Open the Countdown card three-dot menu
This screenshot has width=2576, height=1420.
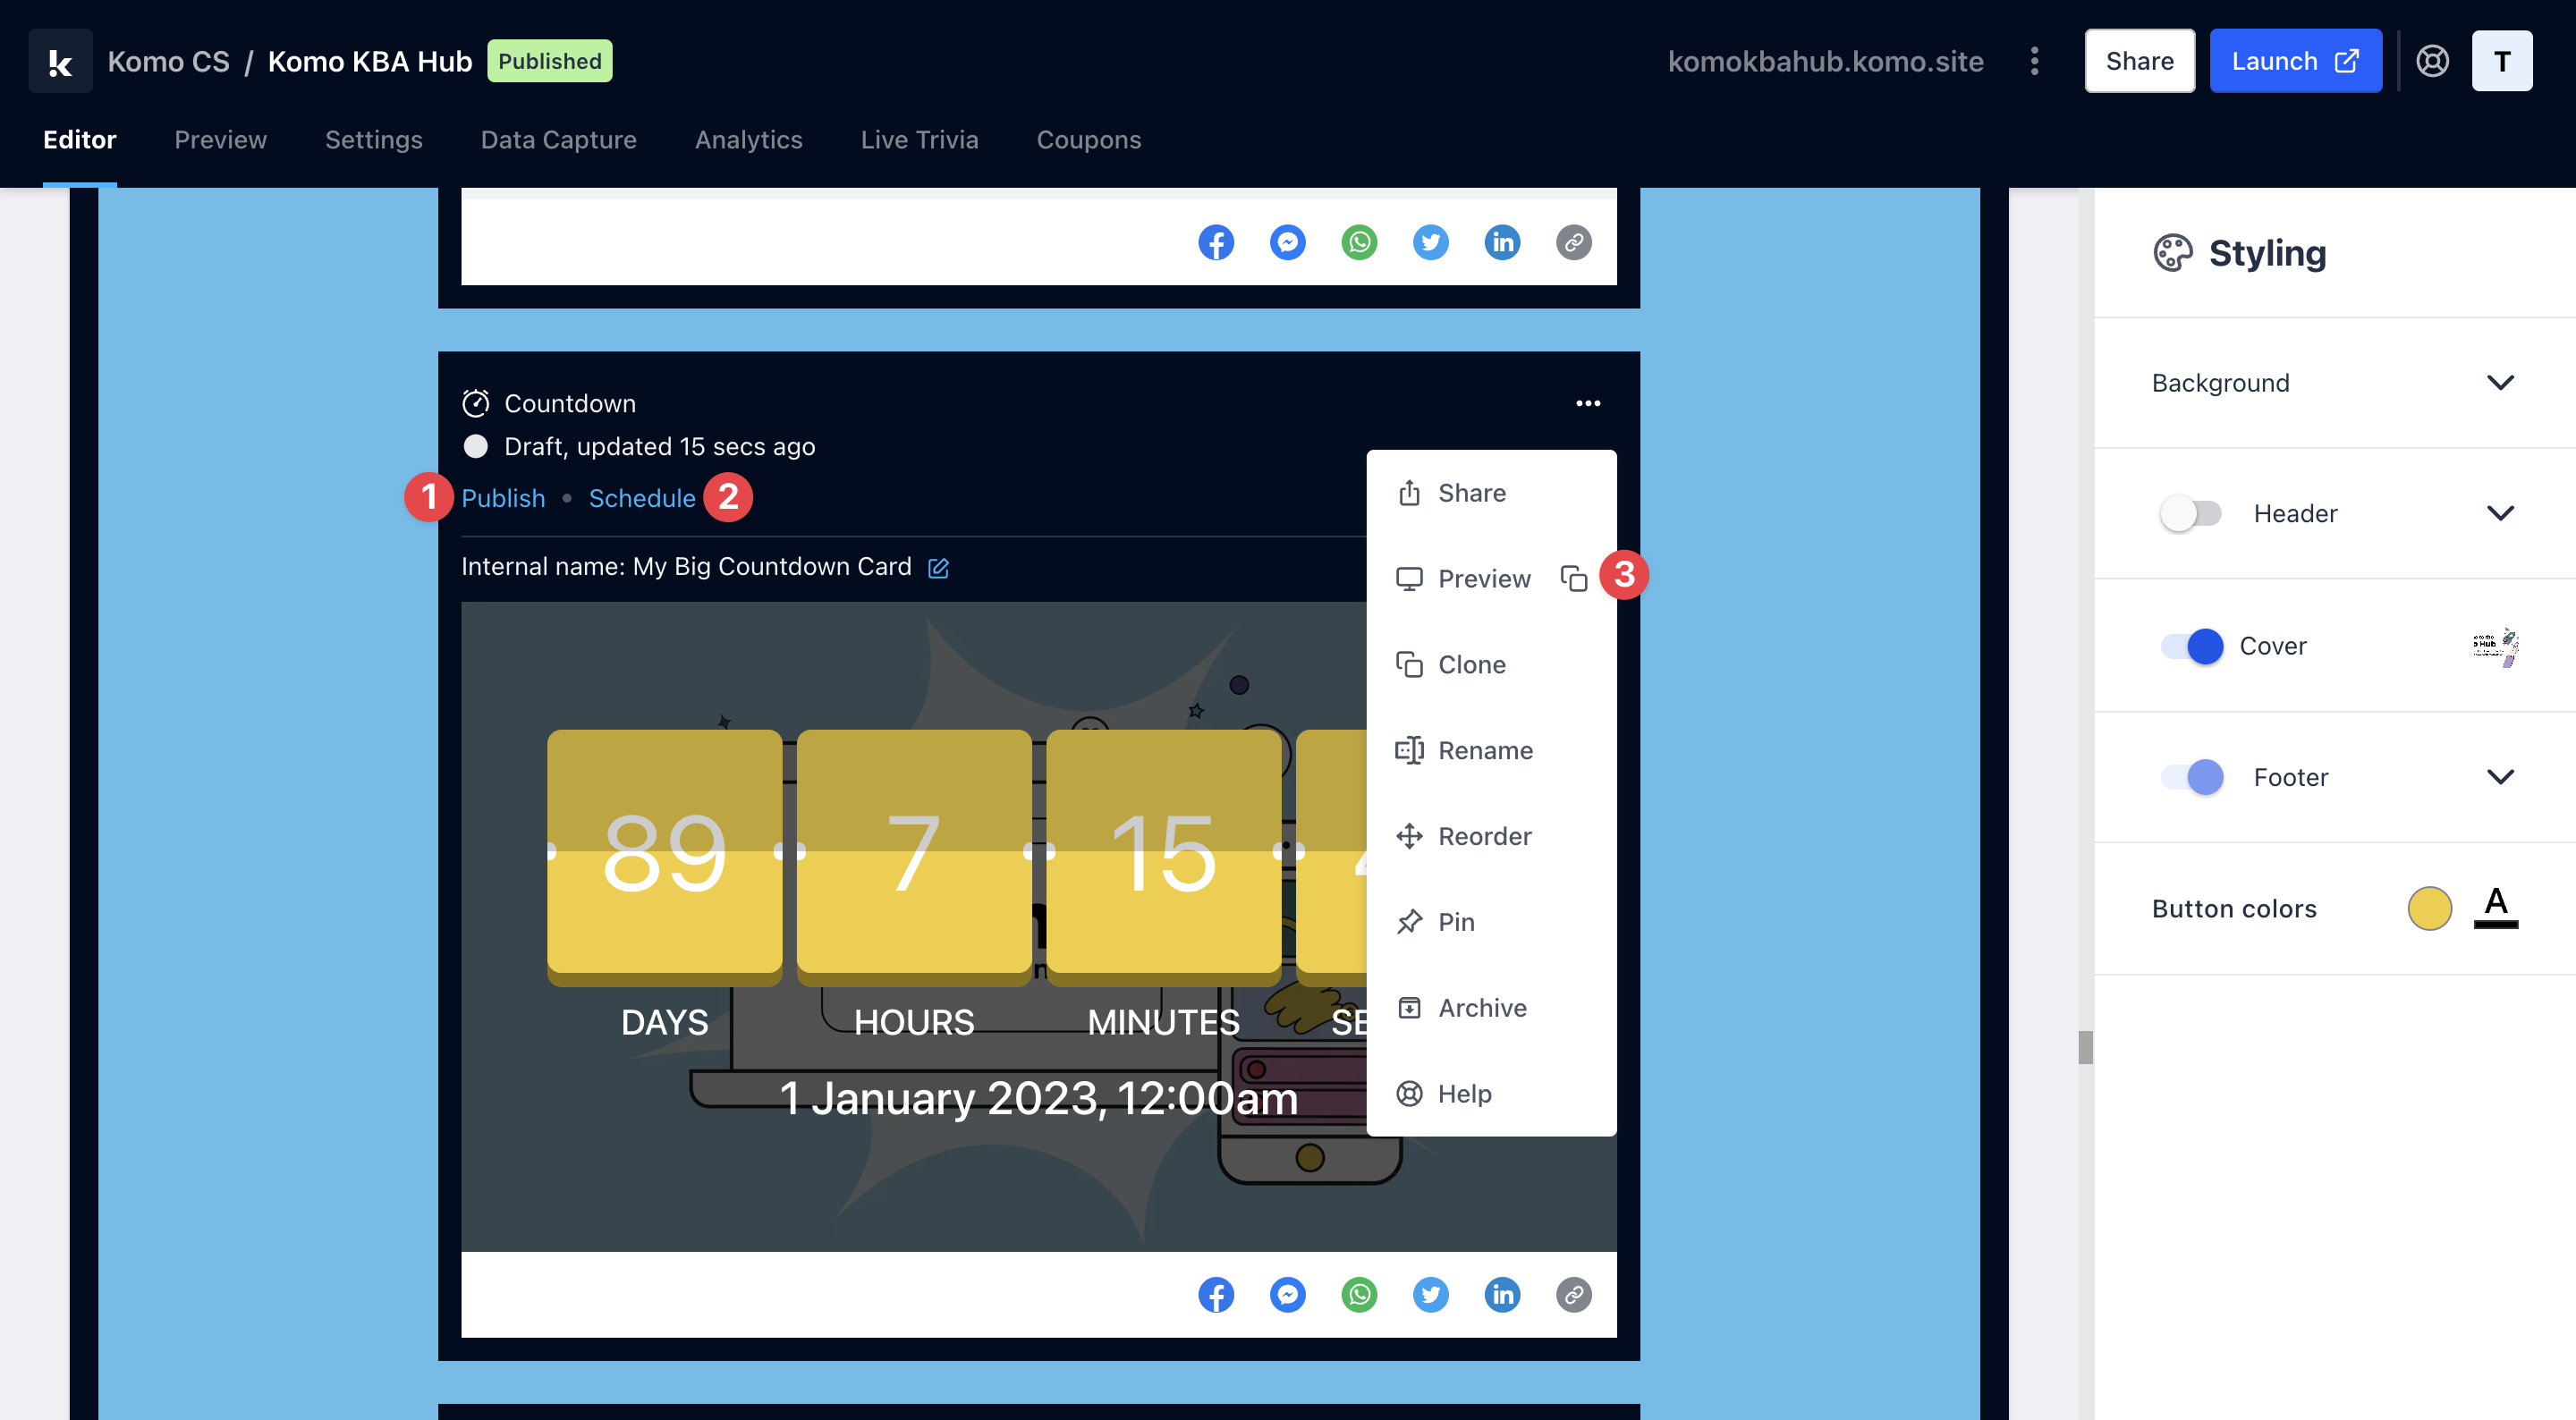tap(1588, 403)
